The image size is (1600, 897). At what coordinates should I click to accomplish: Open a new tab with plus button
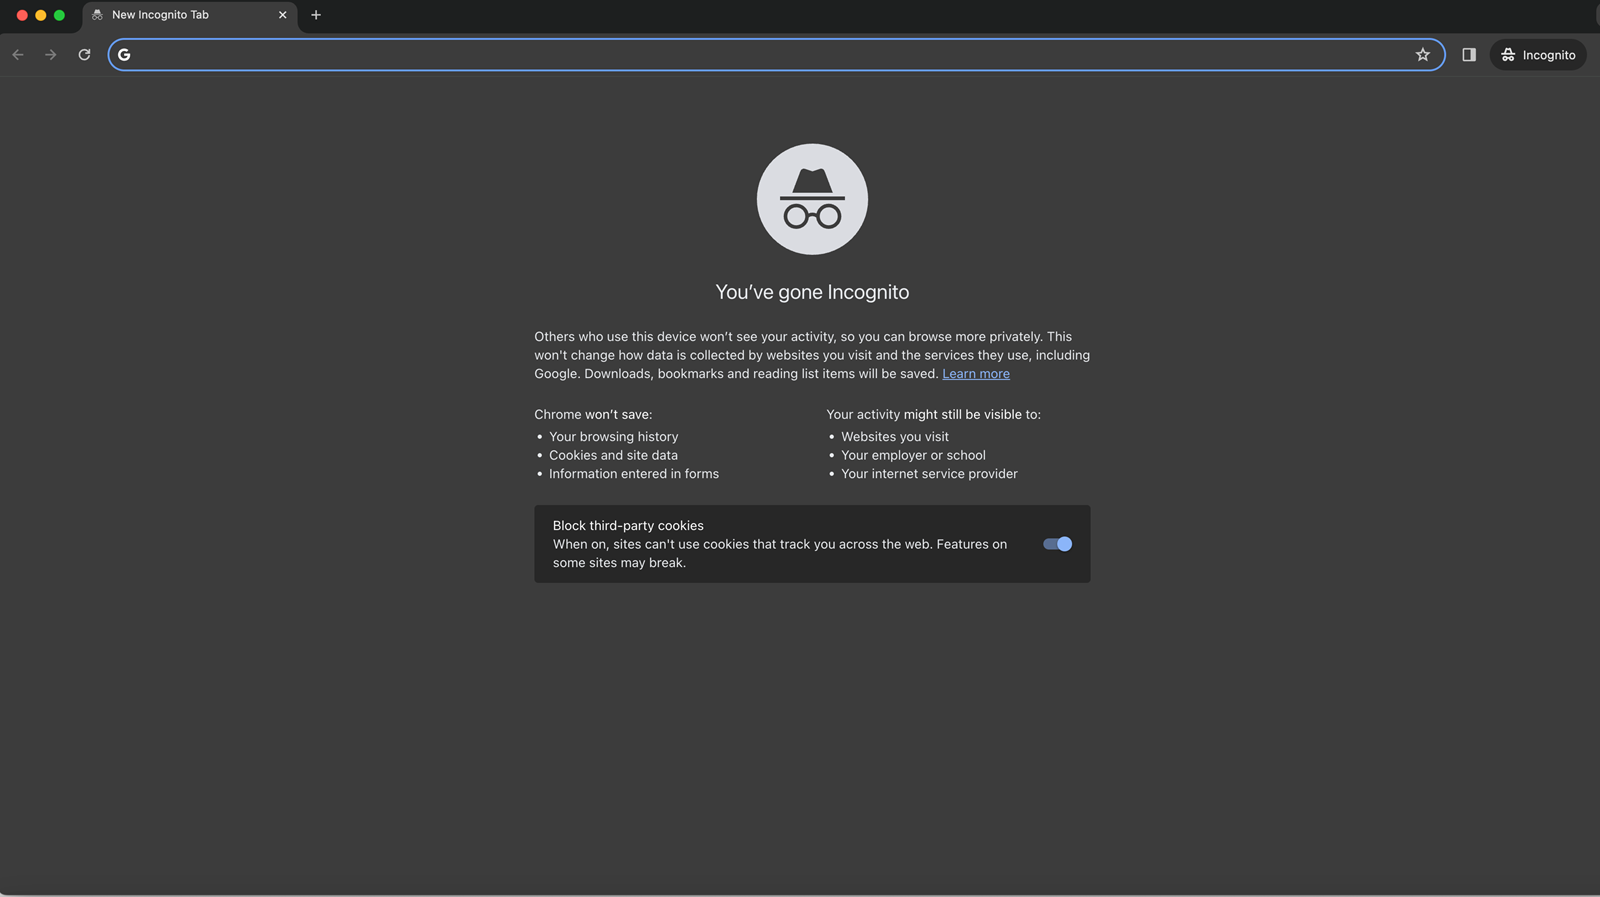[x=316, y=15]
